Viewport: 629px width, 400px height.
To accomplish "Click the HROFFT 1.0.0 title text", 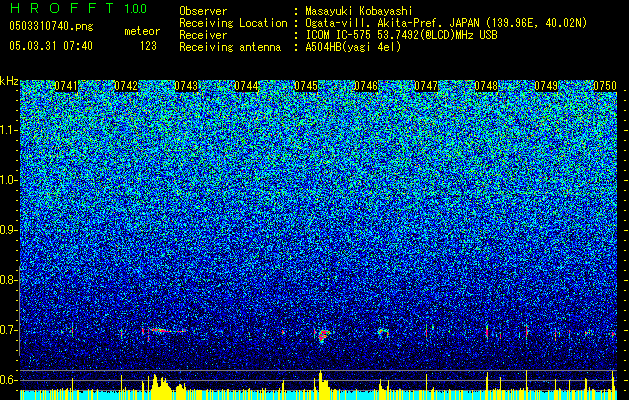I will point(78,8).
